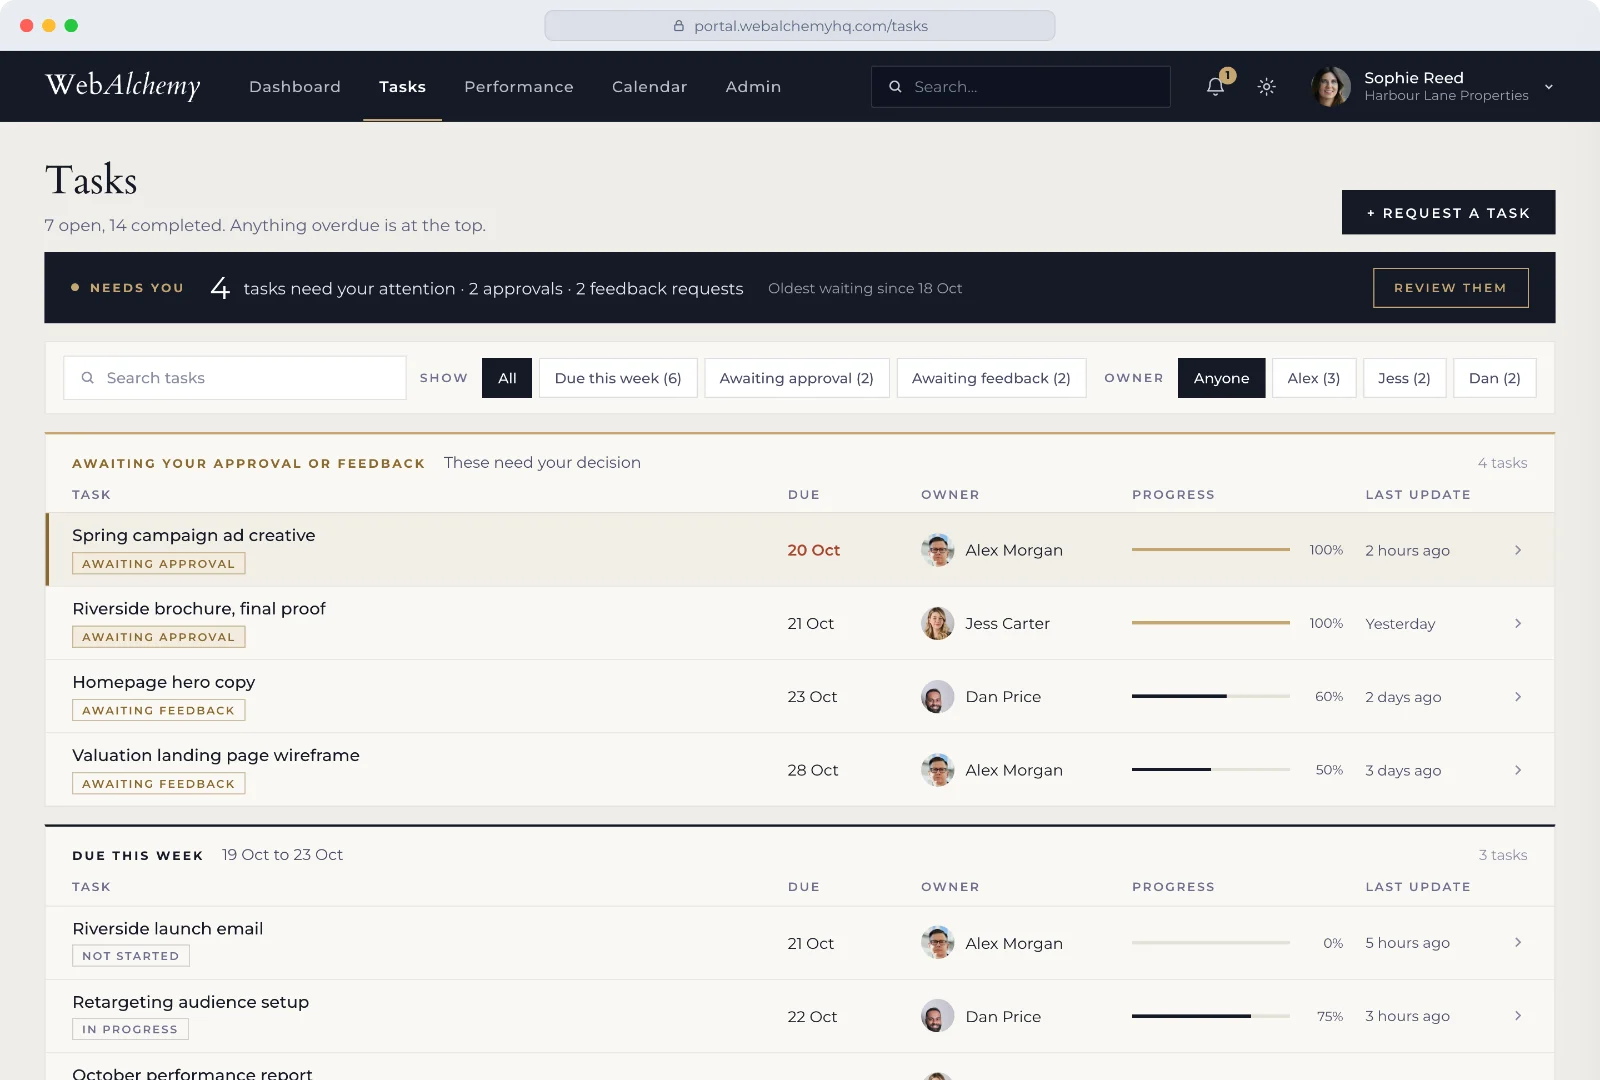Open the Calendar navigation item

coord(650,87)
